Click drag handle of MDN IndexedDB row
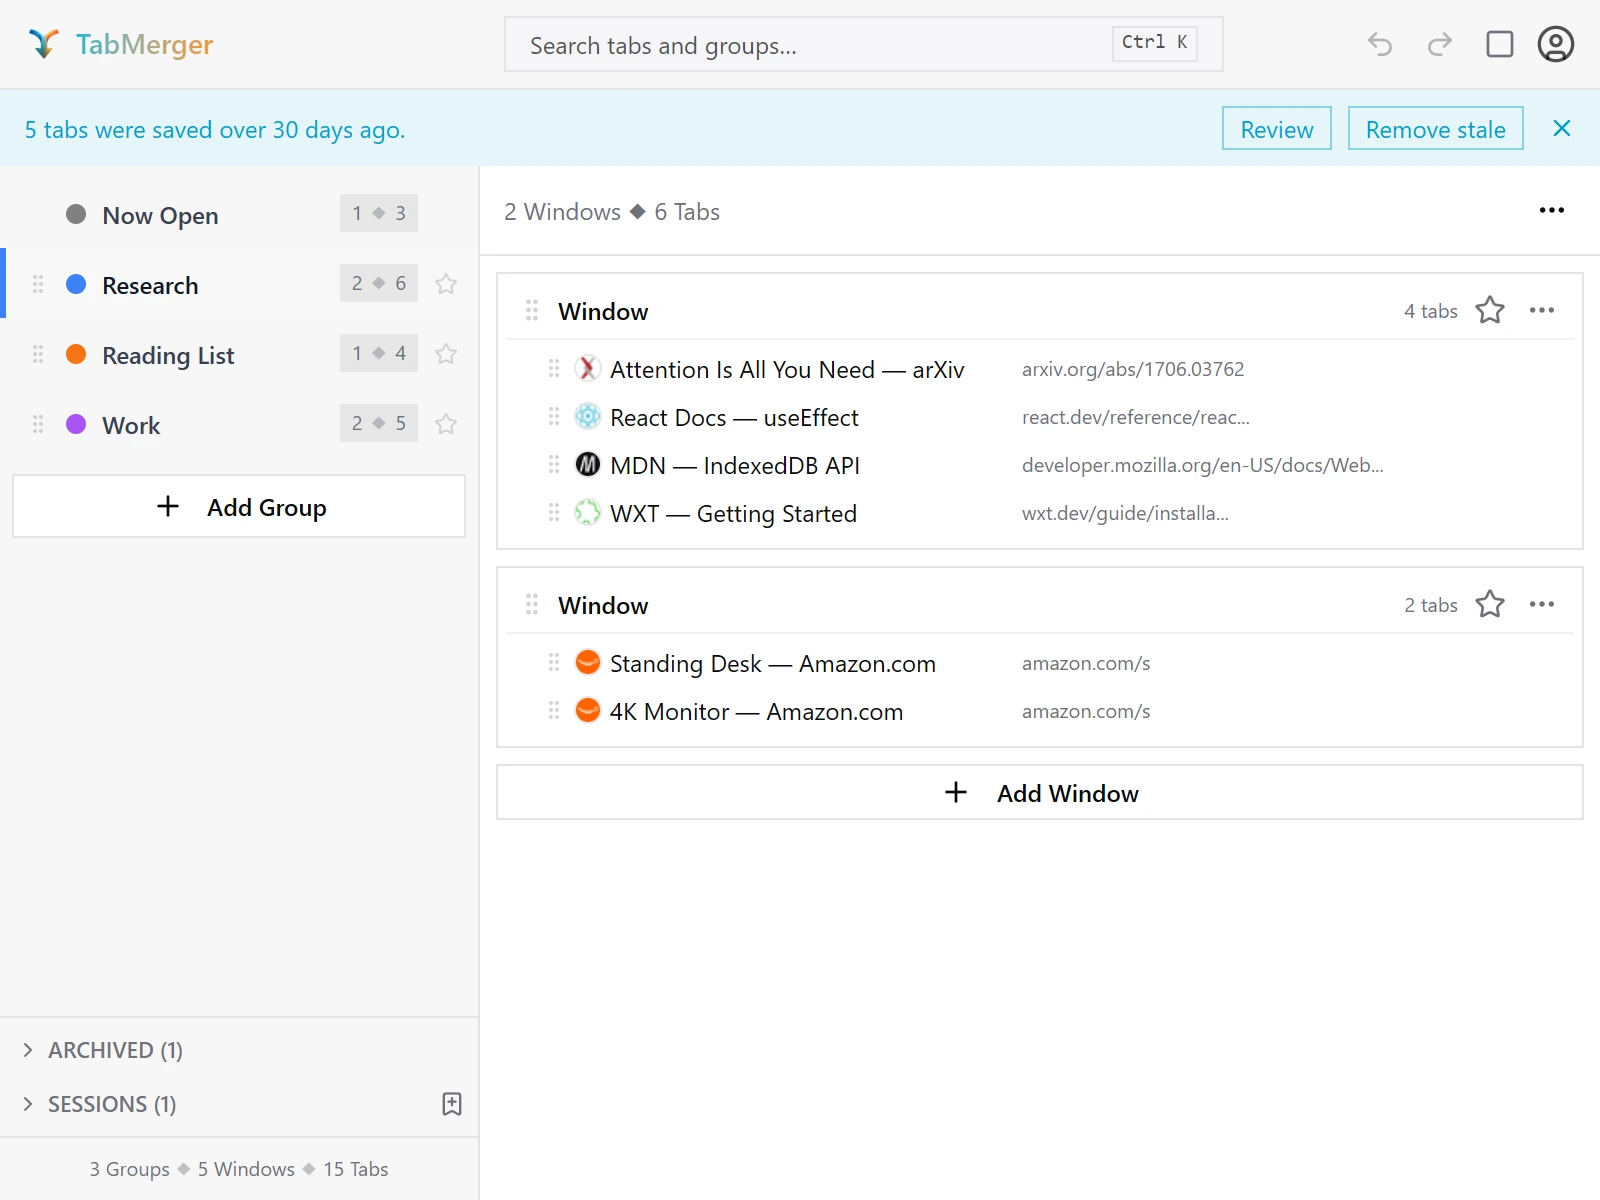Image resolution: width=1600 pixels, height=1200 pixels. click(554, 464)
